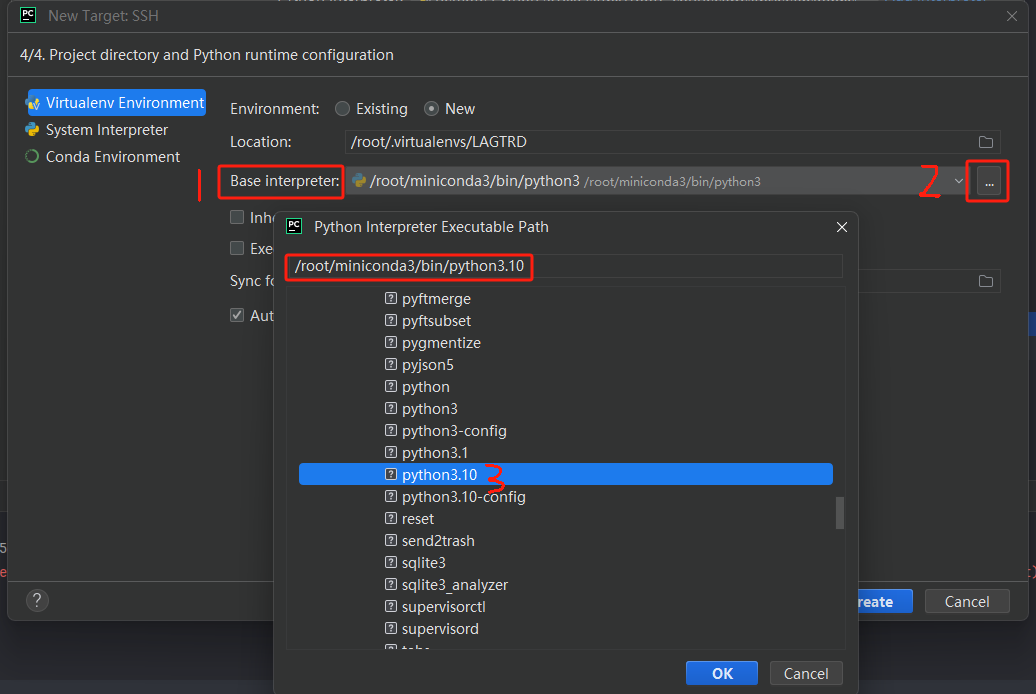Confirm with OK in the path dialog
The height and width of the screenshot is (694, 1036).
coord(722,674)
